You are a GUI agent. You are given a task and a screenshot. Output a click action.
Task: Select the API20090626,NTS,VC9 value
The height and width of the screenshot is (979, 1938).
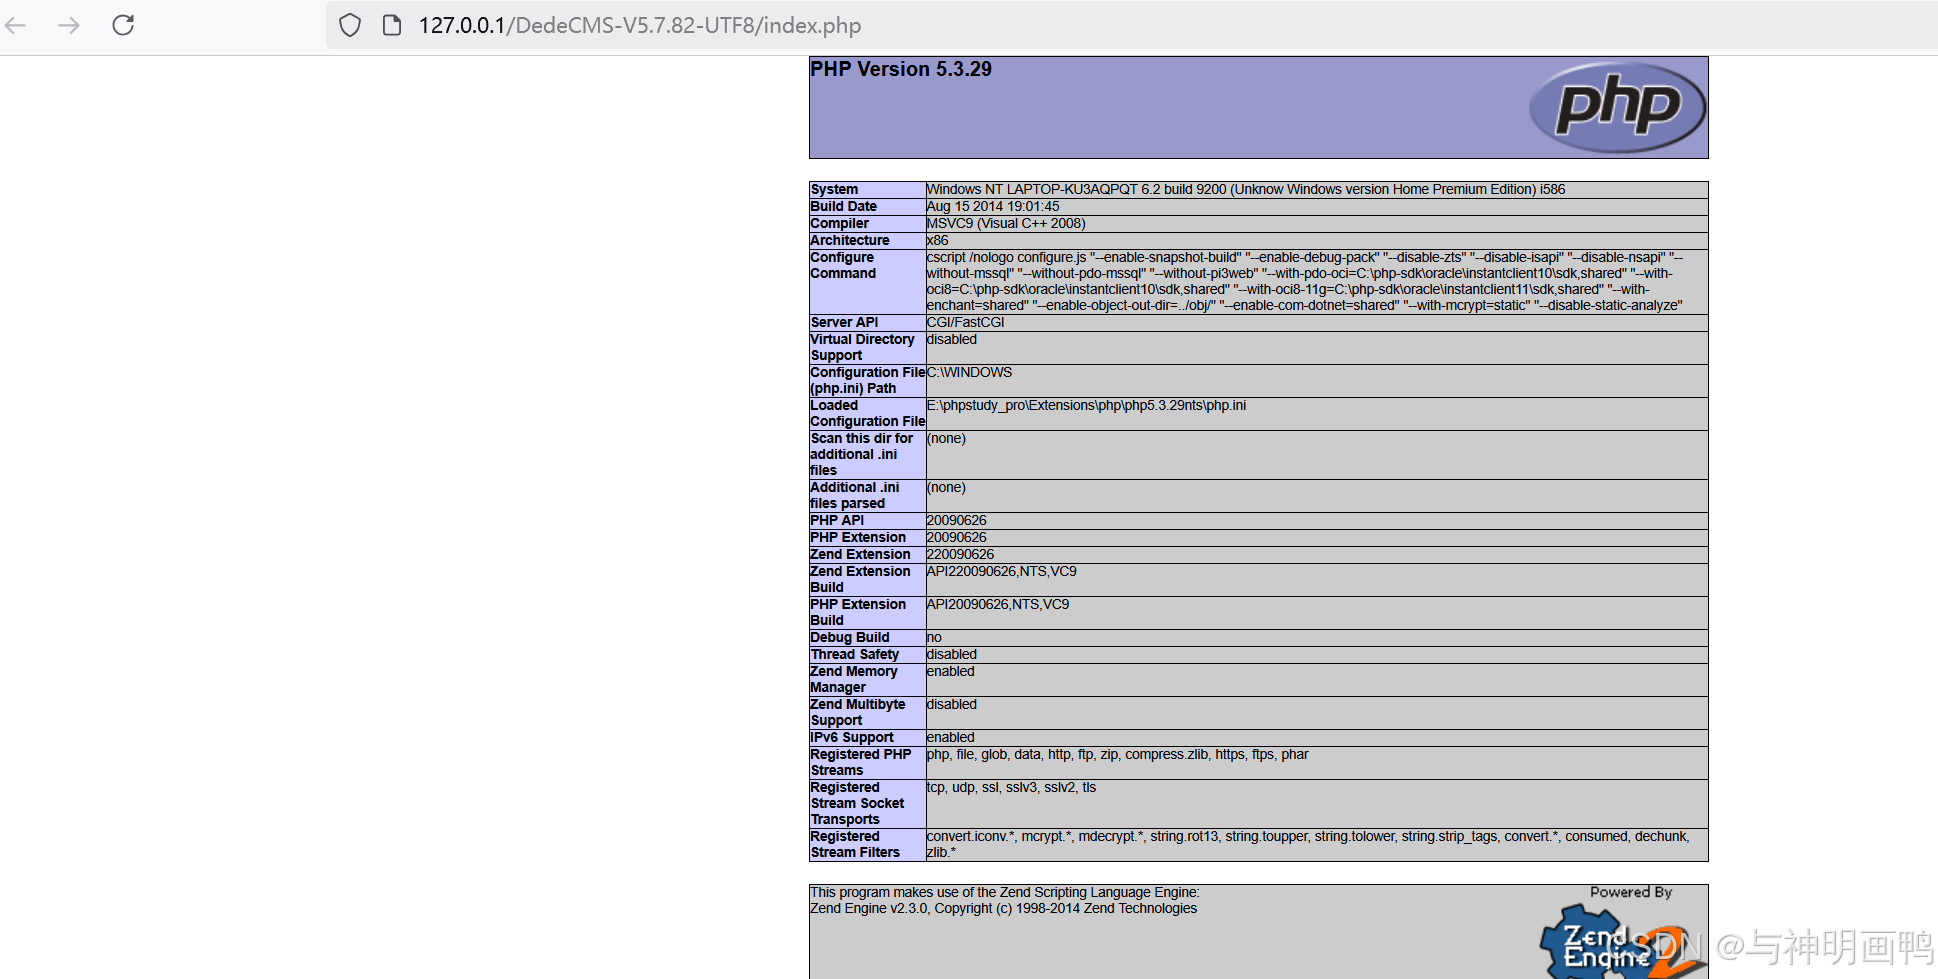pyautogui.click(x=997, y=604)
